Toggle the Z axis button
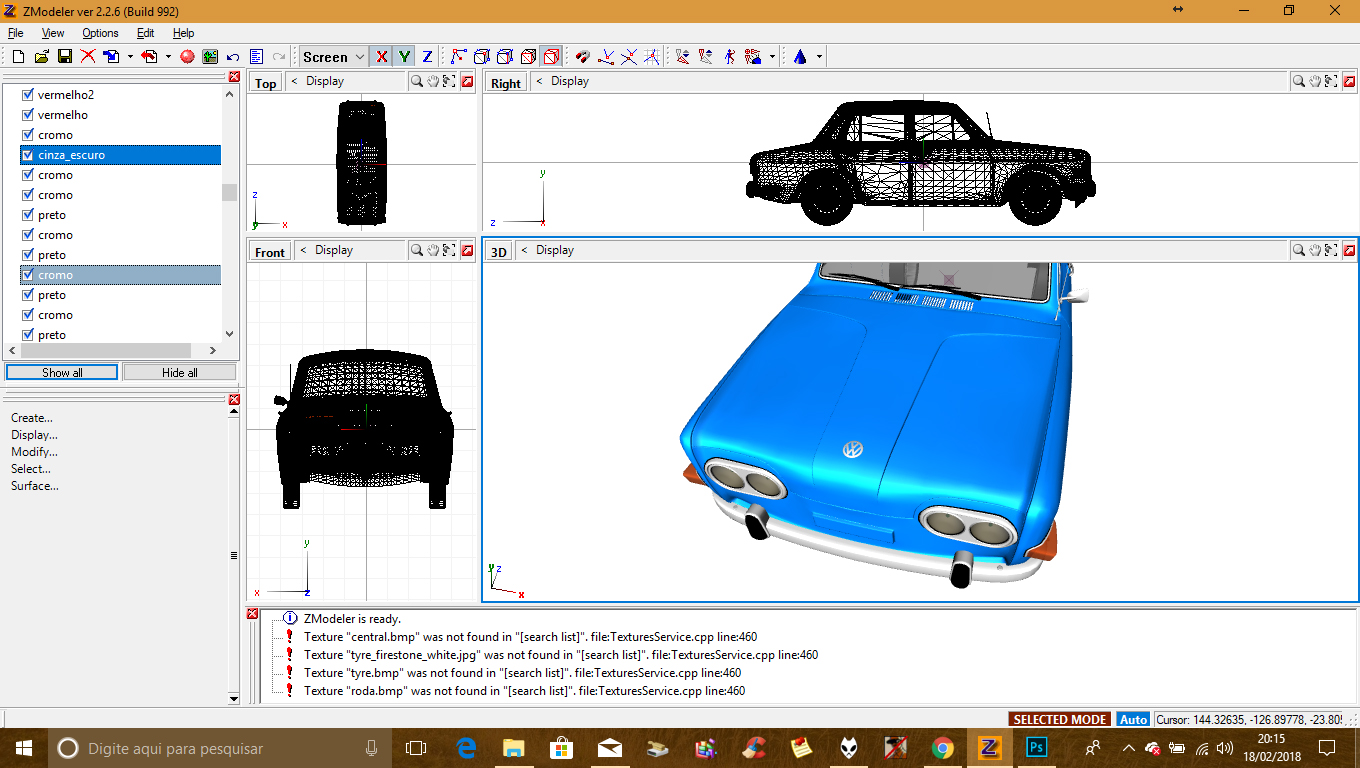This screenshot has height=768, width=1360. click(x=427, y=57)
